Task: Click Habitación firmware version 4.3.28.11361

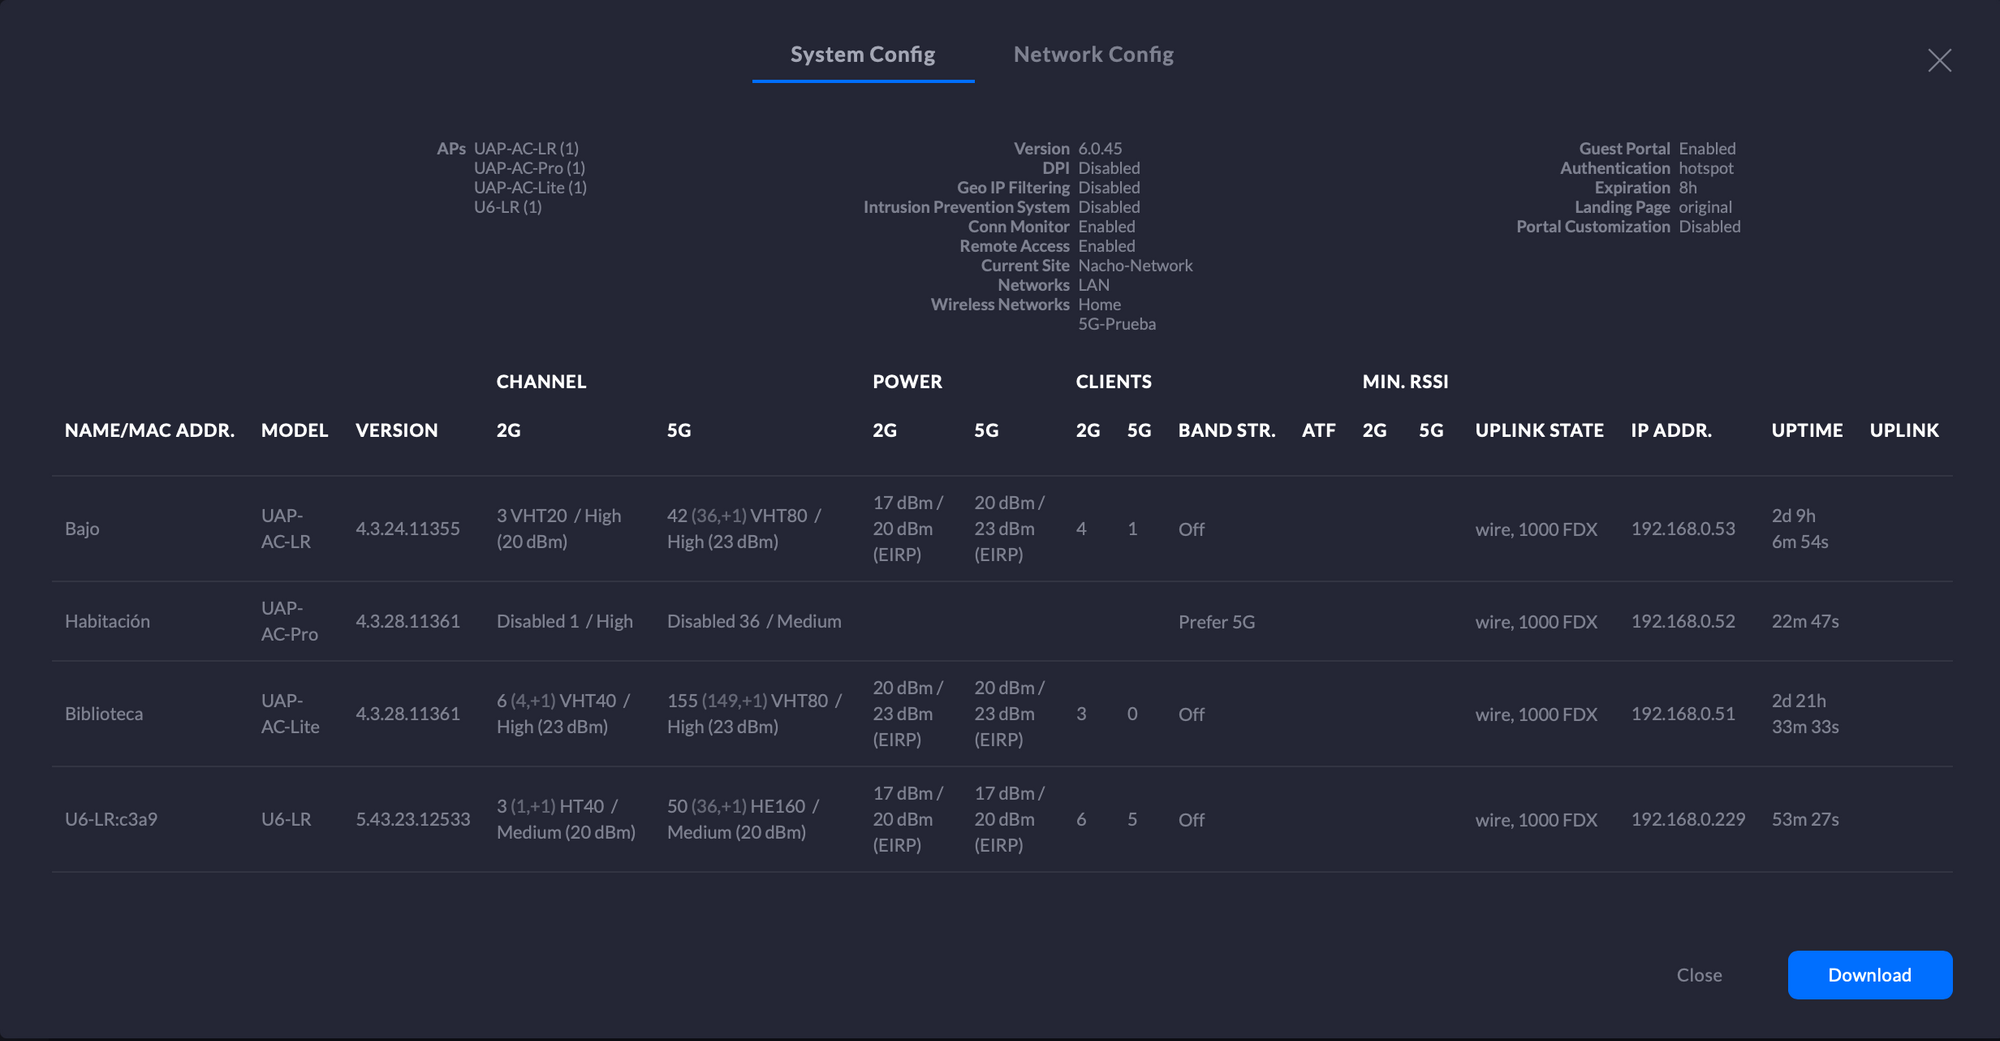Action: 408,621
